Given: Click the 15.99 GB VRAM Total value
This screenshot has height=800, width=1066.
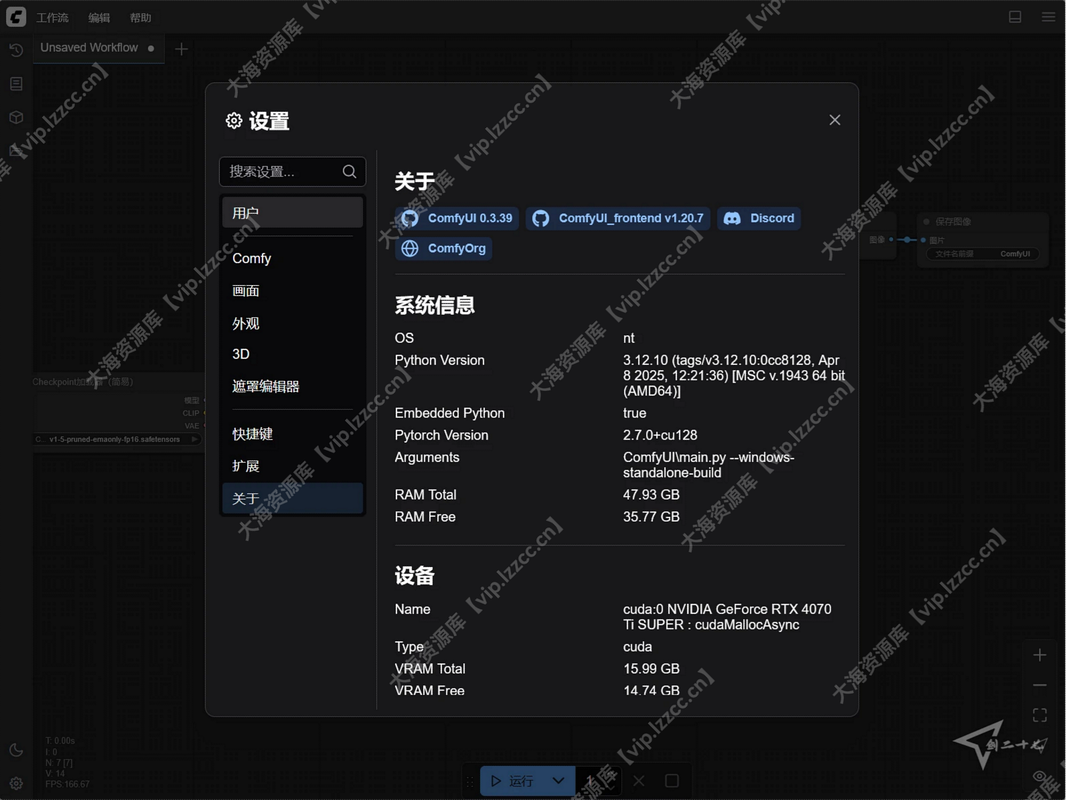Looking at the screenshot, I should click(x=651, y=669).
